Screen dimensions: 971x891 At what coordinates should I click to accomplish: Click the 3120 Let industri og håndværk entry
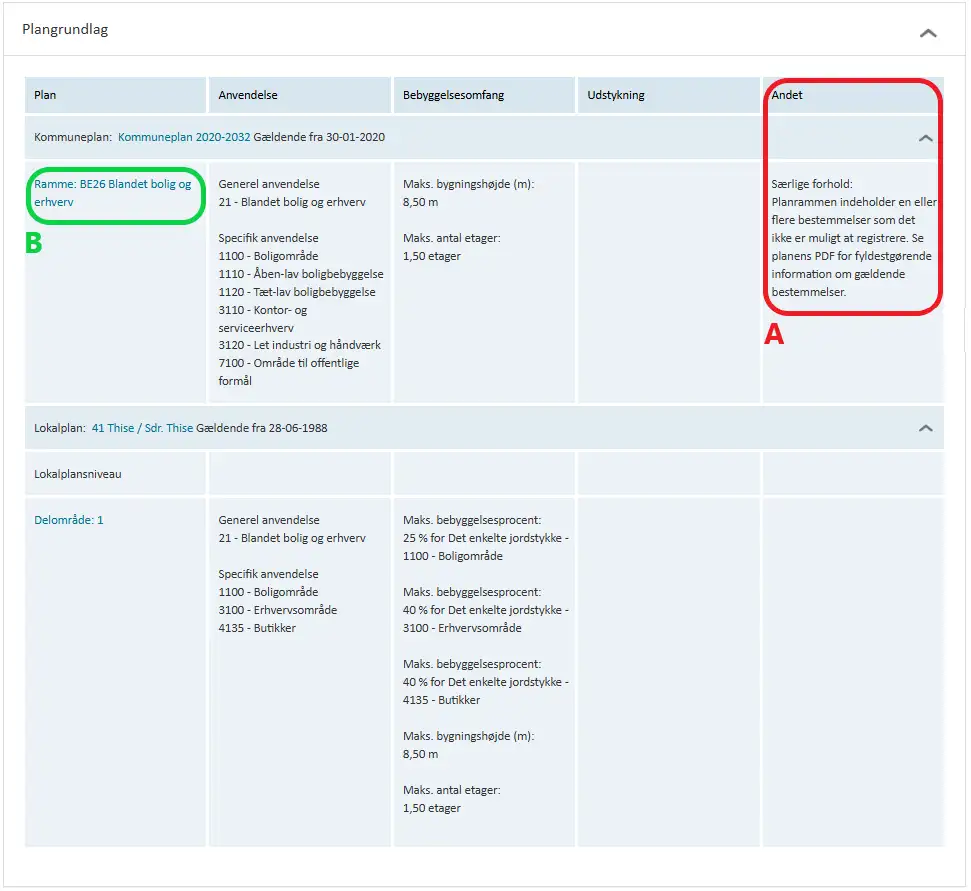click(x=299, y=345)
